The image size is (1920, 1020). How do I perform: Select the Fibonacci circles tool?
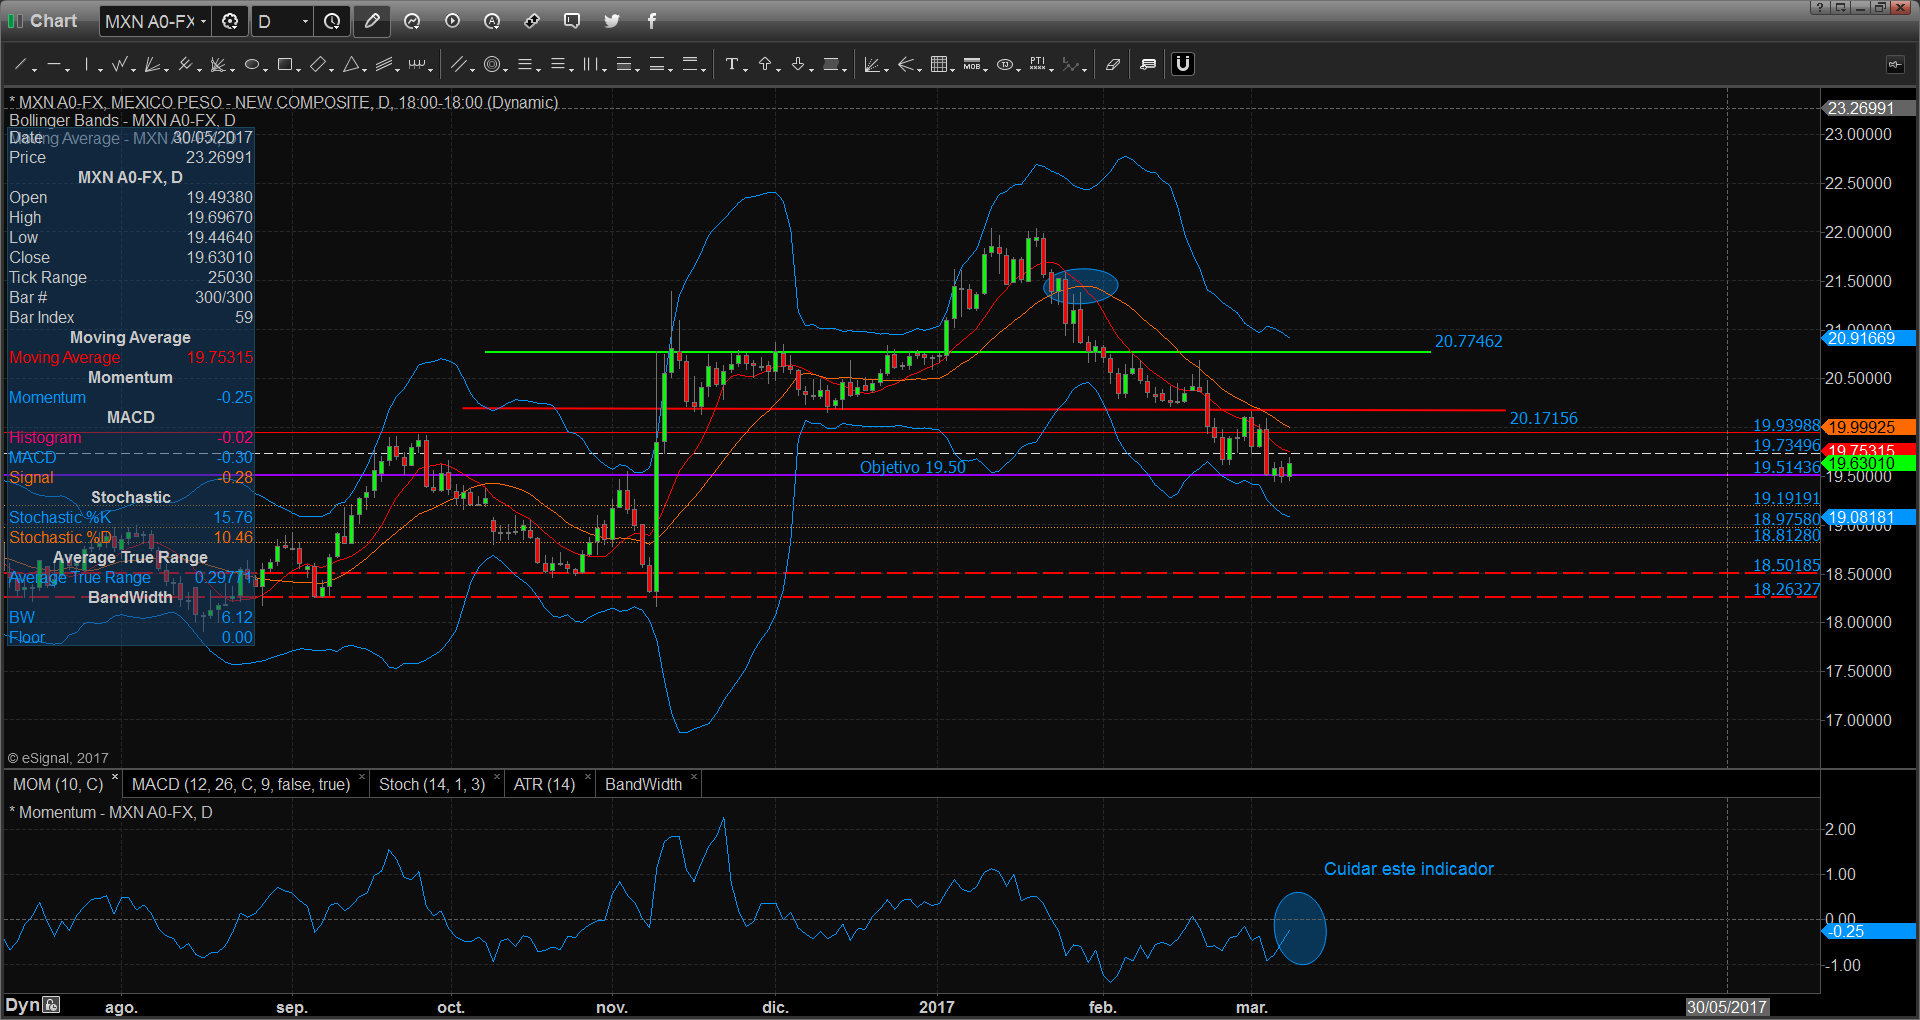491,65
